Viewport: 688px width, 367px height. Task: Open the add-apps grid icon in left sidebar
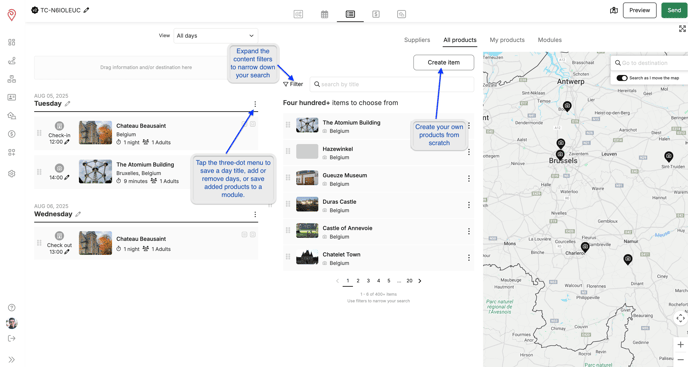tap(12, 152)
